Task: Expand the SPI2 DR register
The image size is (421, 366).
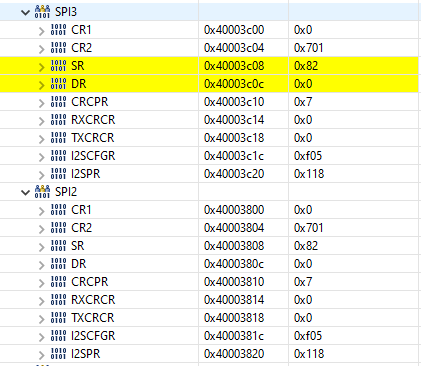Action: coord(41,265)
